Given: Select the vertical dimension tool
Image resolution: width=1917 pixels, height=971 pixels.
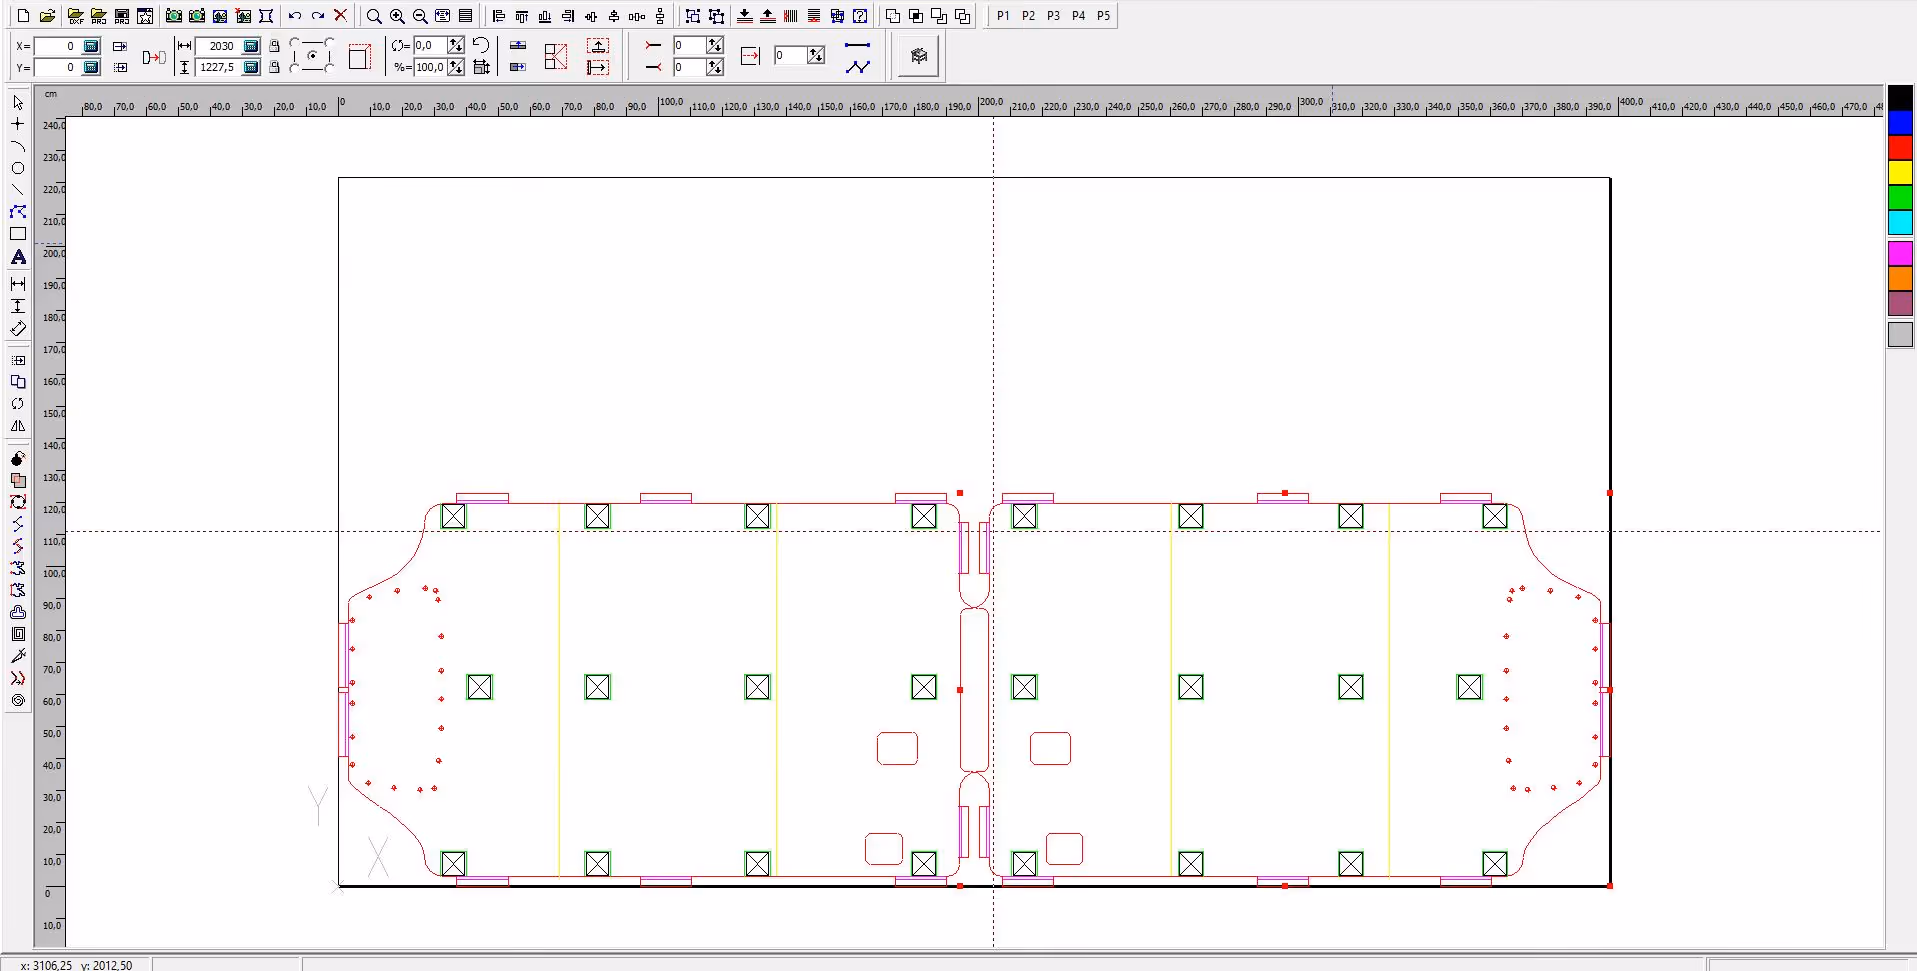Looking at the screenshot, I should (x=18, y=306).
